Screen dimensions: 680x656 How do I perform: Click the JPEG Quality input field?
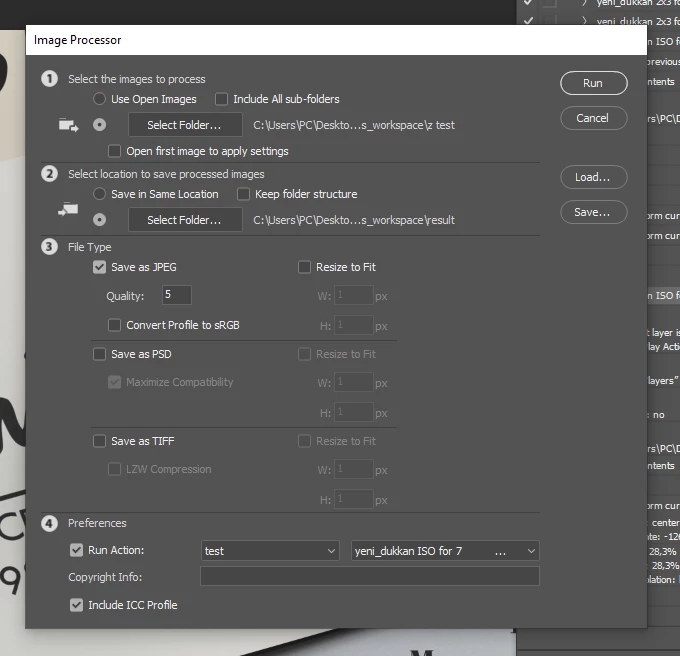coord(177,295)
